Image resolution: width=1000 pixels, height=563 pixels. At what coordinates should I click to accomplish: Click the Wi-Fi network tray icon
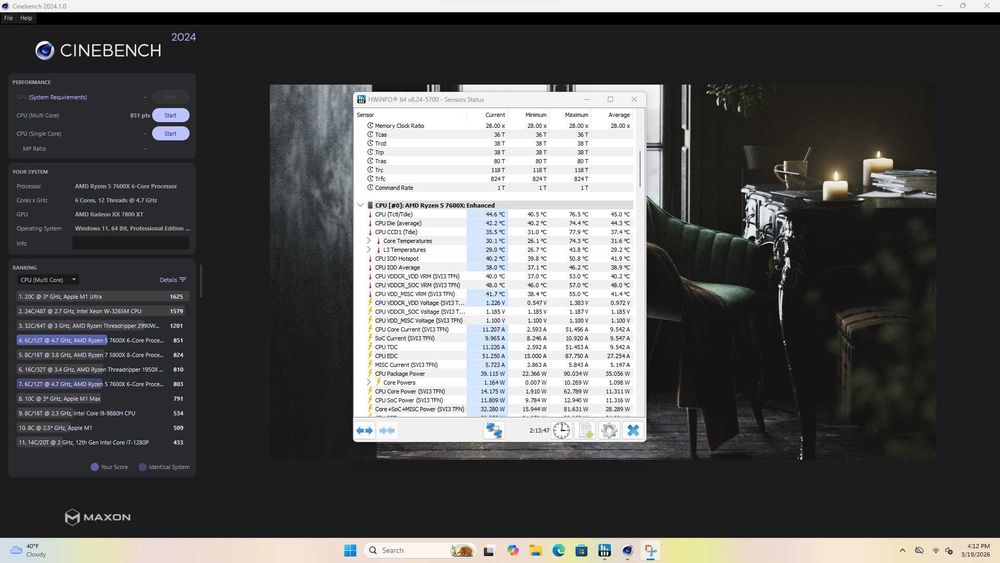pyautogui.click(x=936, y=550)
